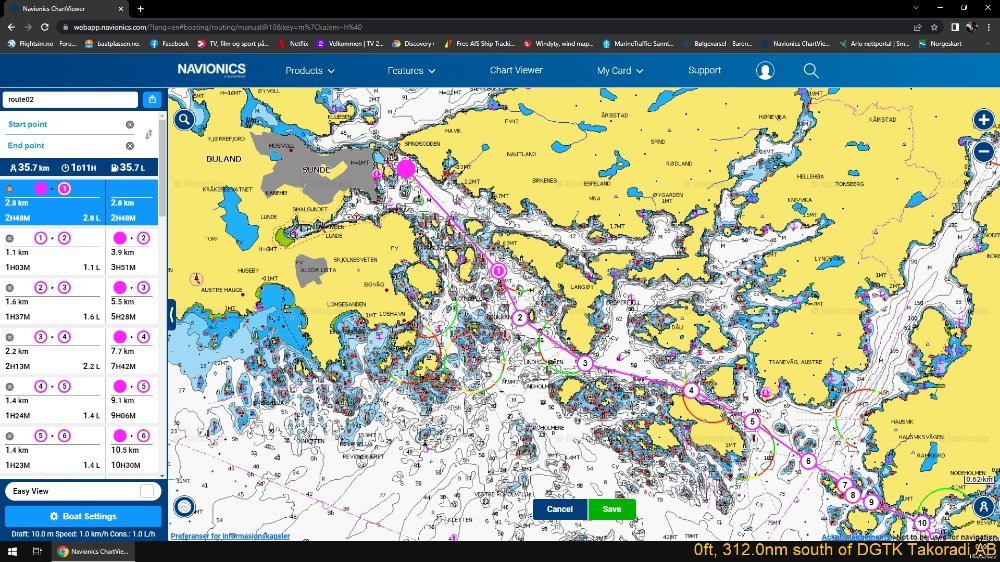Click the Start point input
This screenshot has height=562, width=1000.
[64, 124]
